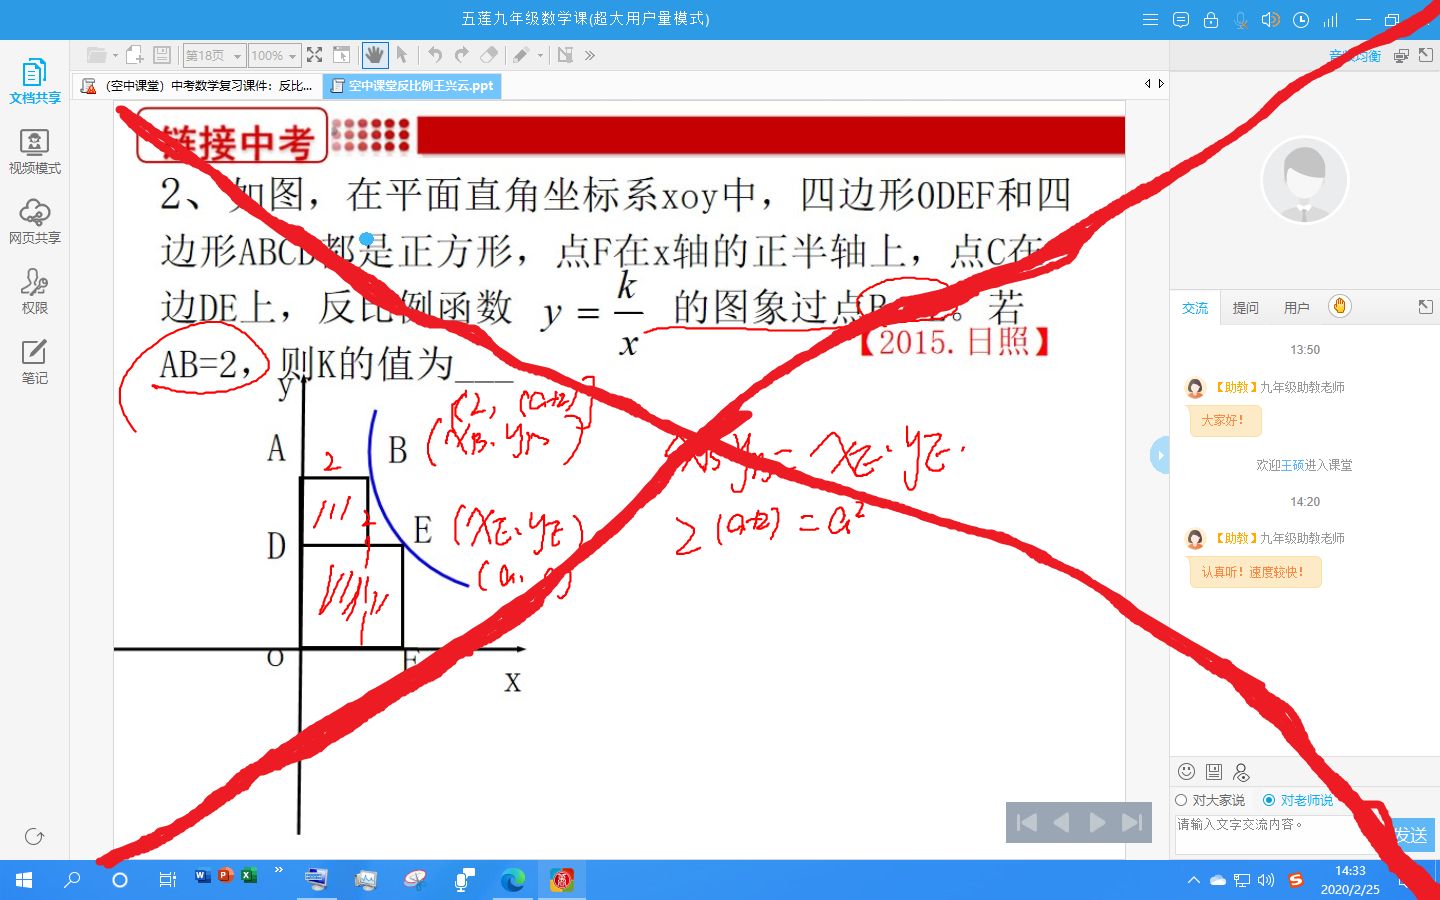Click the 发送 send button

coord(1412,836)
